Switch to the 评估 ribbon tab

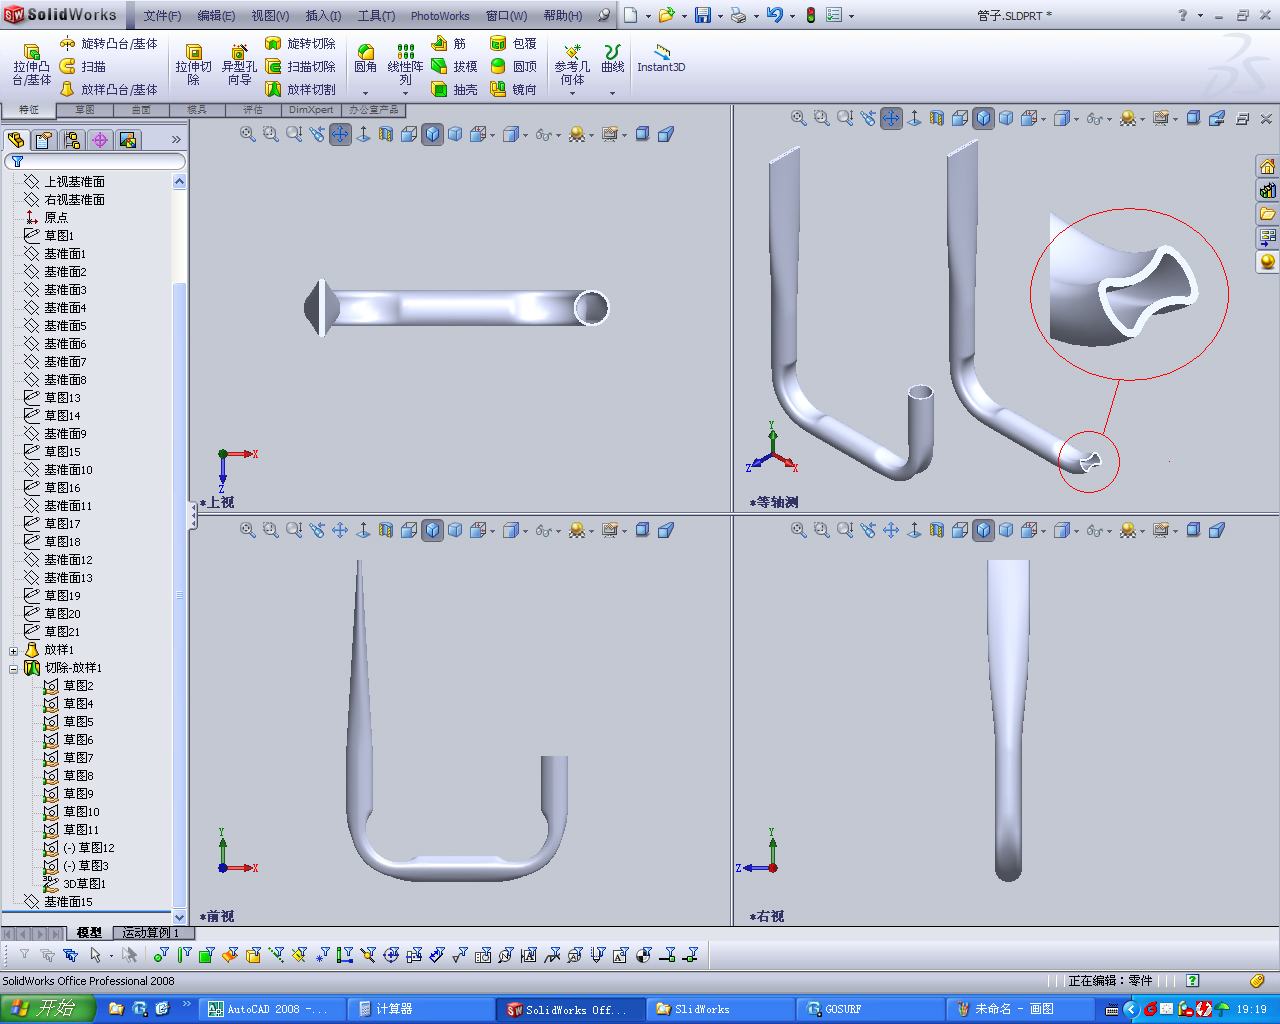tap(253, 110)
